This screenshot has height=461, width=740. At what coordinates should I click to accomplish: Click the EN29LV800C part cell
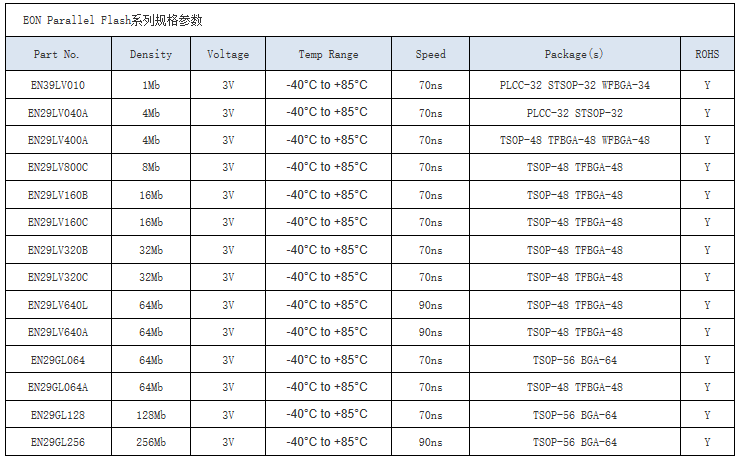coord(57,168)
